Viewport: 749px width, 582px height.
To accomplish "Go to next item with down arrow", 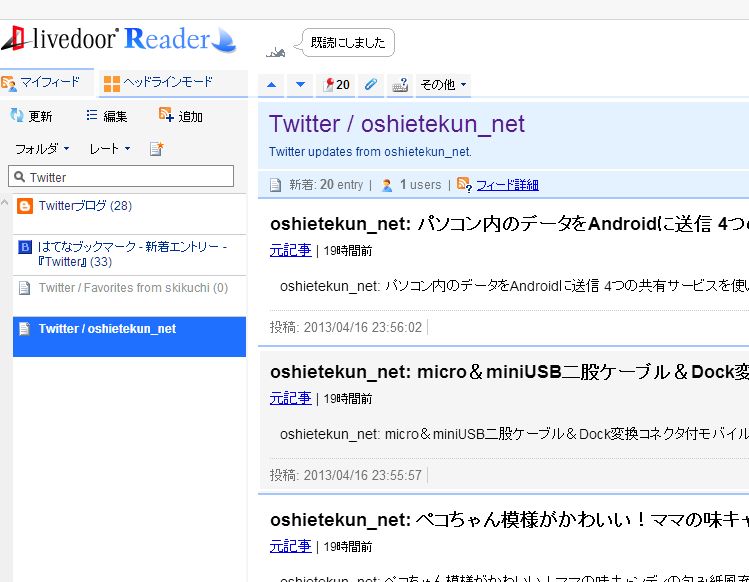I will [x=300, y=85].
